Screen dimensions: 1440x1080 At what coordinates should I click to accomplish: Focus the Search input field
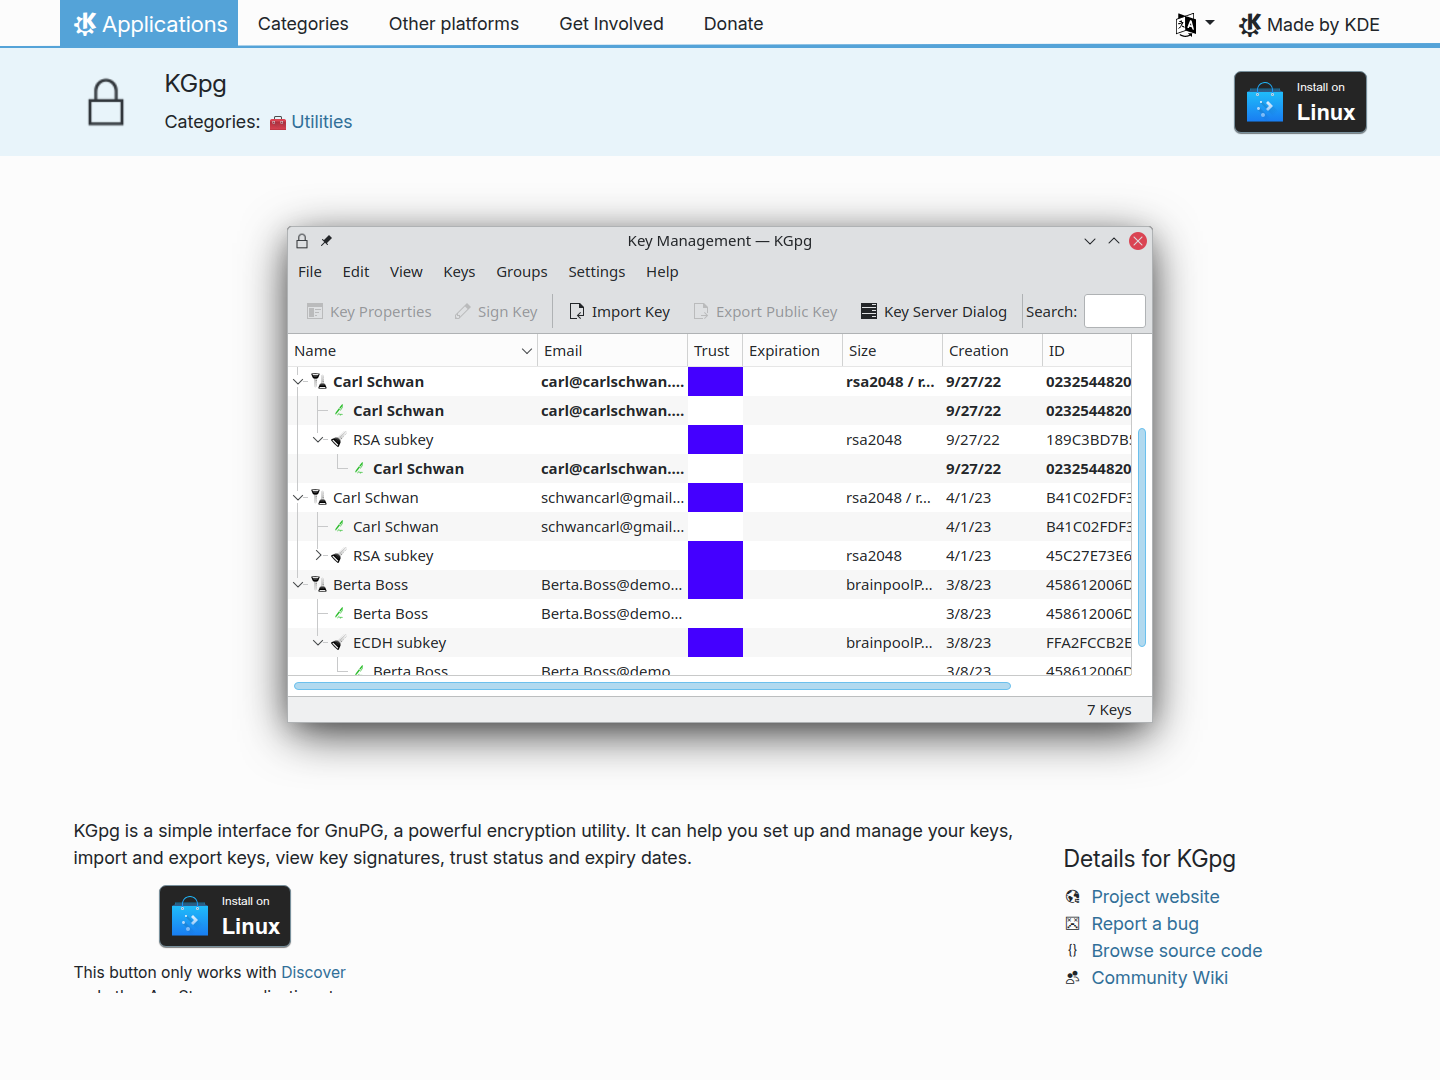coord(1115,311)
